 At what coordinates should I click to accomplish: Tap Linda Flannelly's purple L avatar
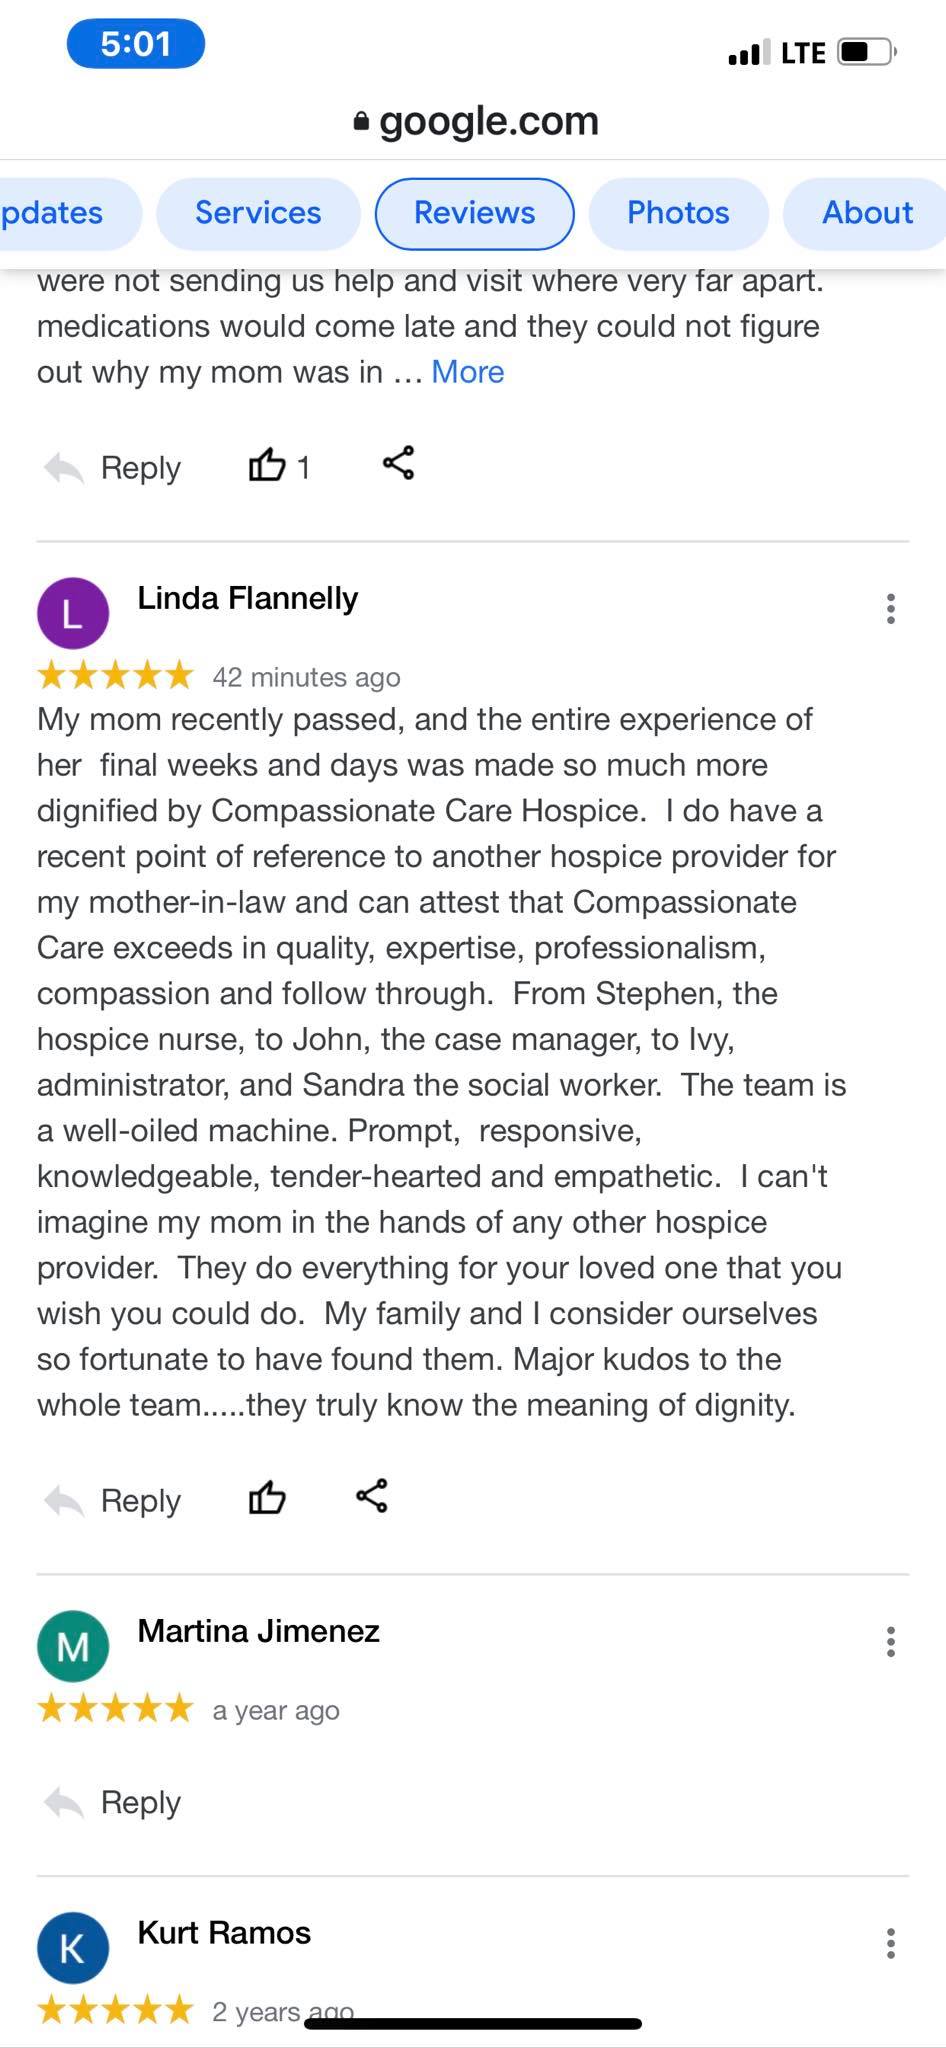(73, 613)
